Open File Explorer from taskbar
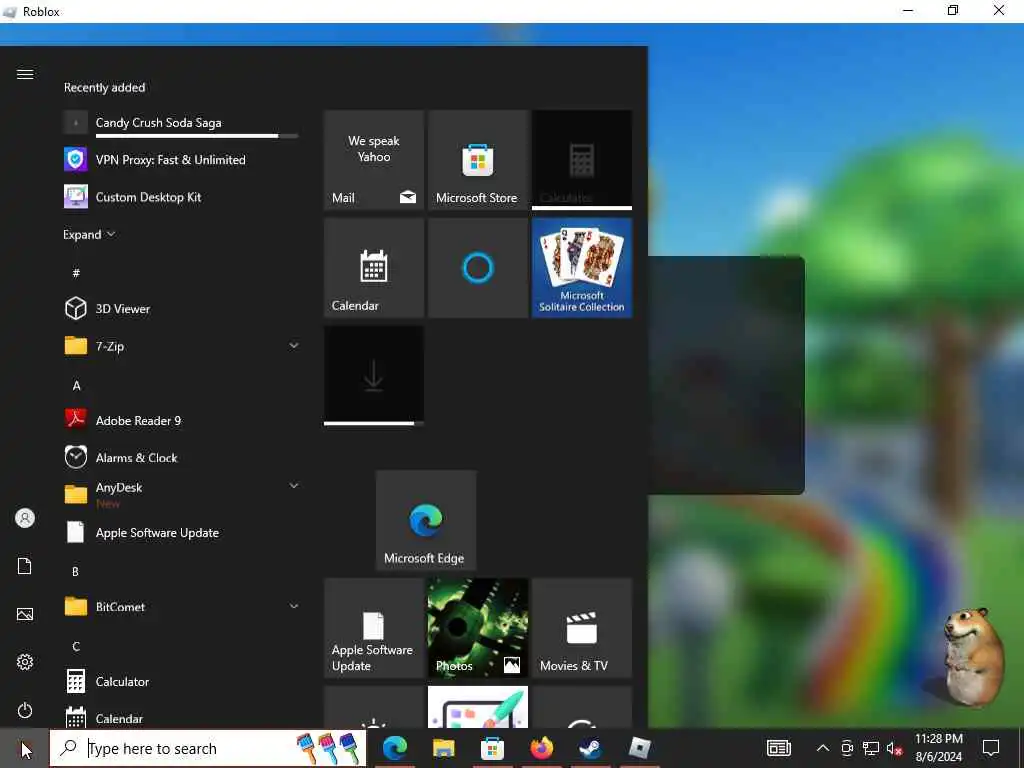 coord(443,748)
